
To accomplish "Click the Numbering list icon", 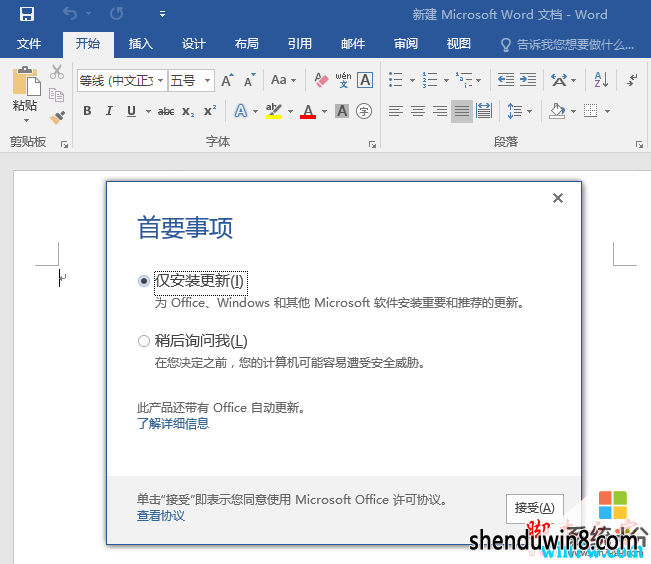I will coord(430,80).
